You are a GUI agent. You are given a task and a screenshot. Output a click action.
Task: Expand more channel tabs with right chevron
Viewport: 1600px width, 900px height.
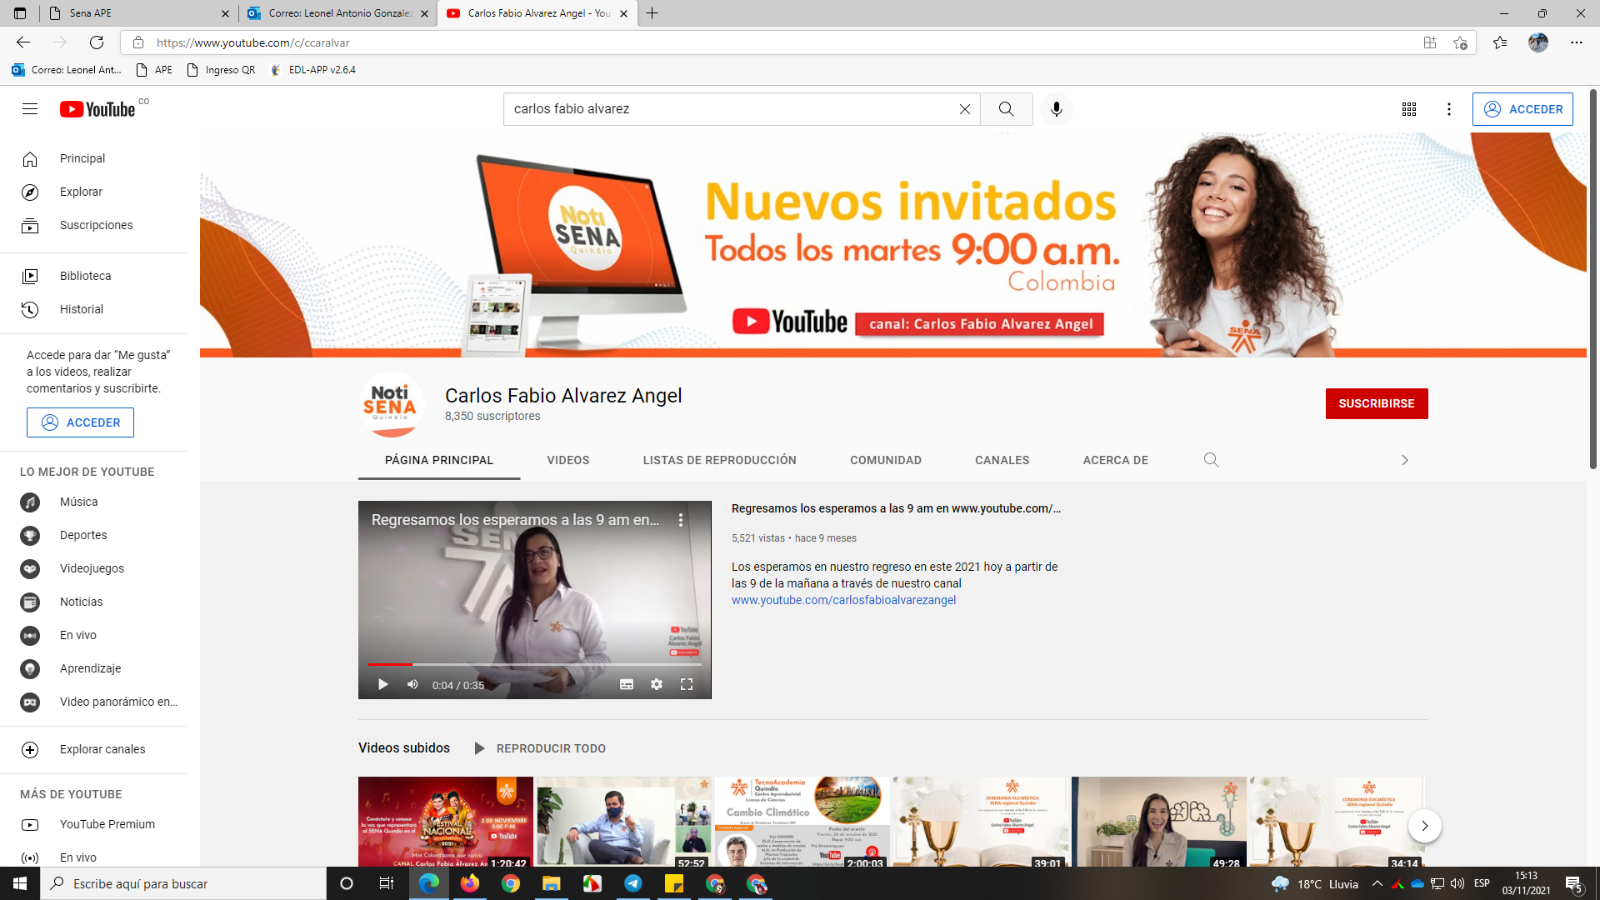(1404, 460)
